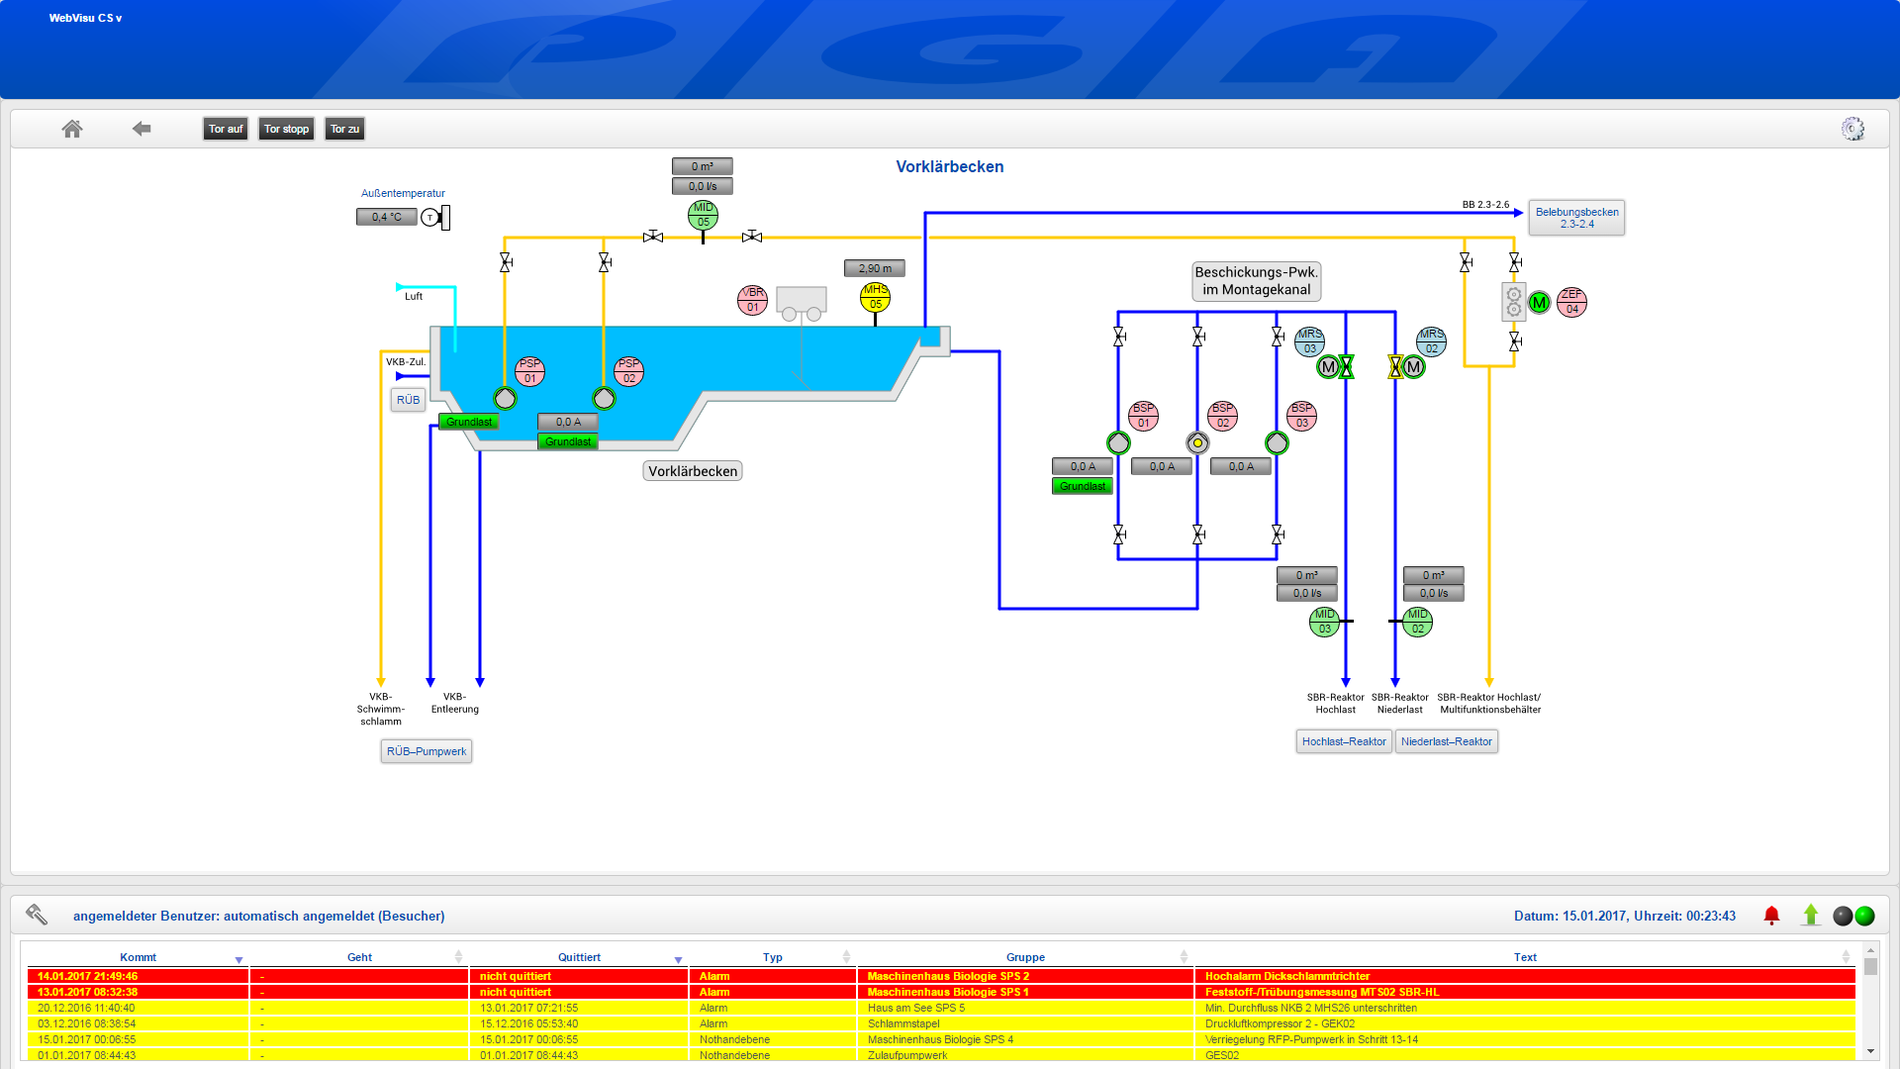
Task: Click the MID 05 flow meter symbol
Action: coord(703,215)
